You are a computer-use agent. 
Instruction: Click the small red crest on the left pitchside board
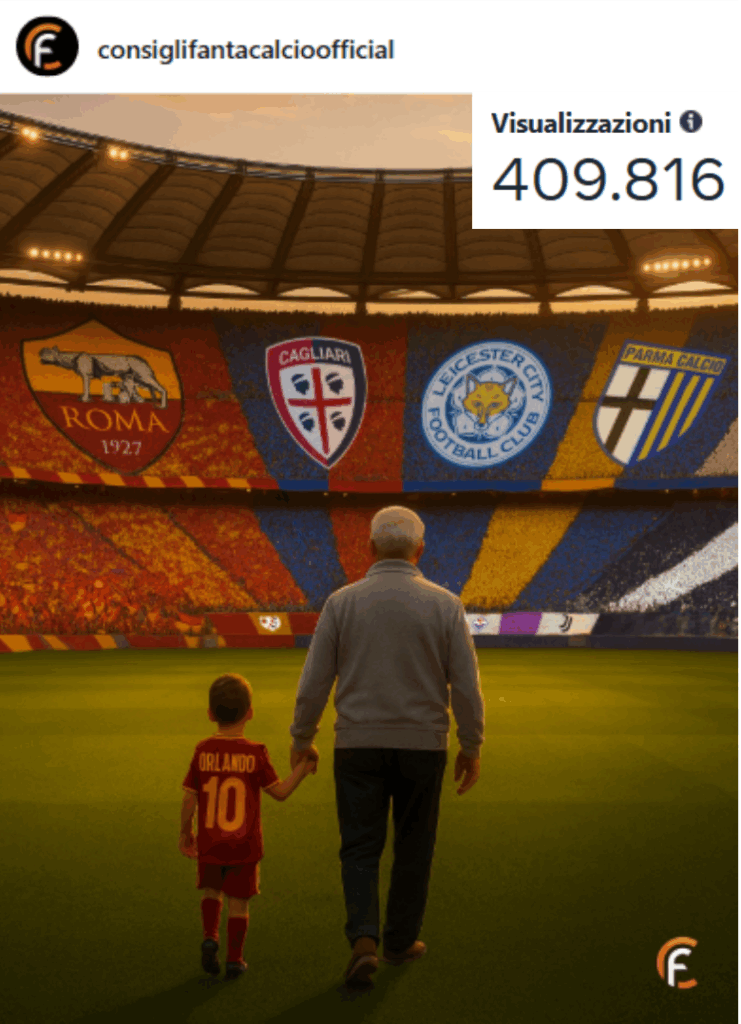(x=270, y=623)
